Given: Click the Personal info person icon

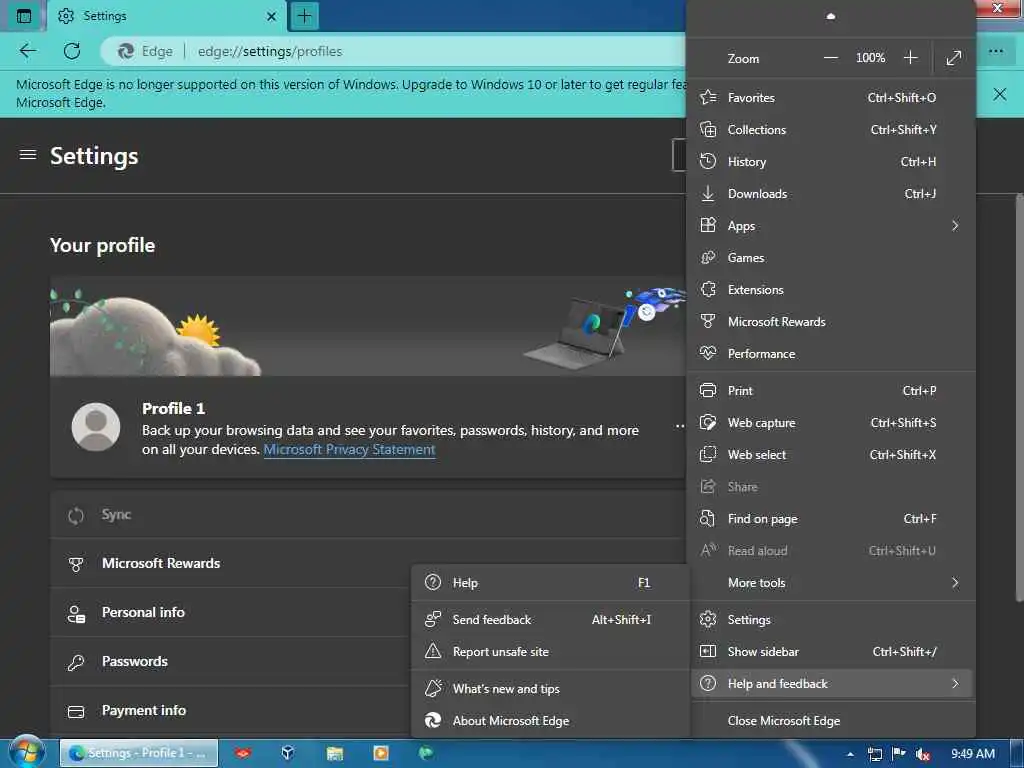Looking at the screenshot, I should coord(76,613).
